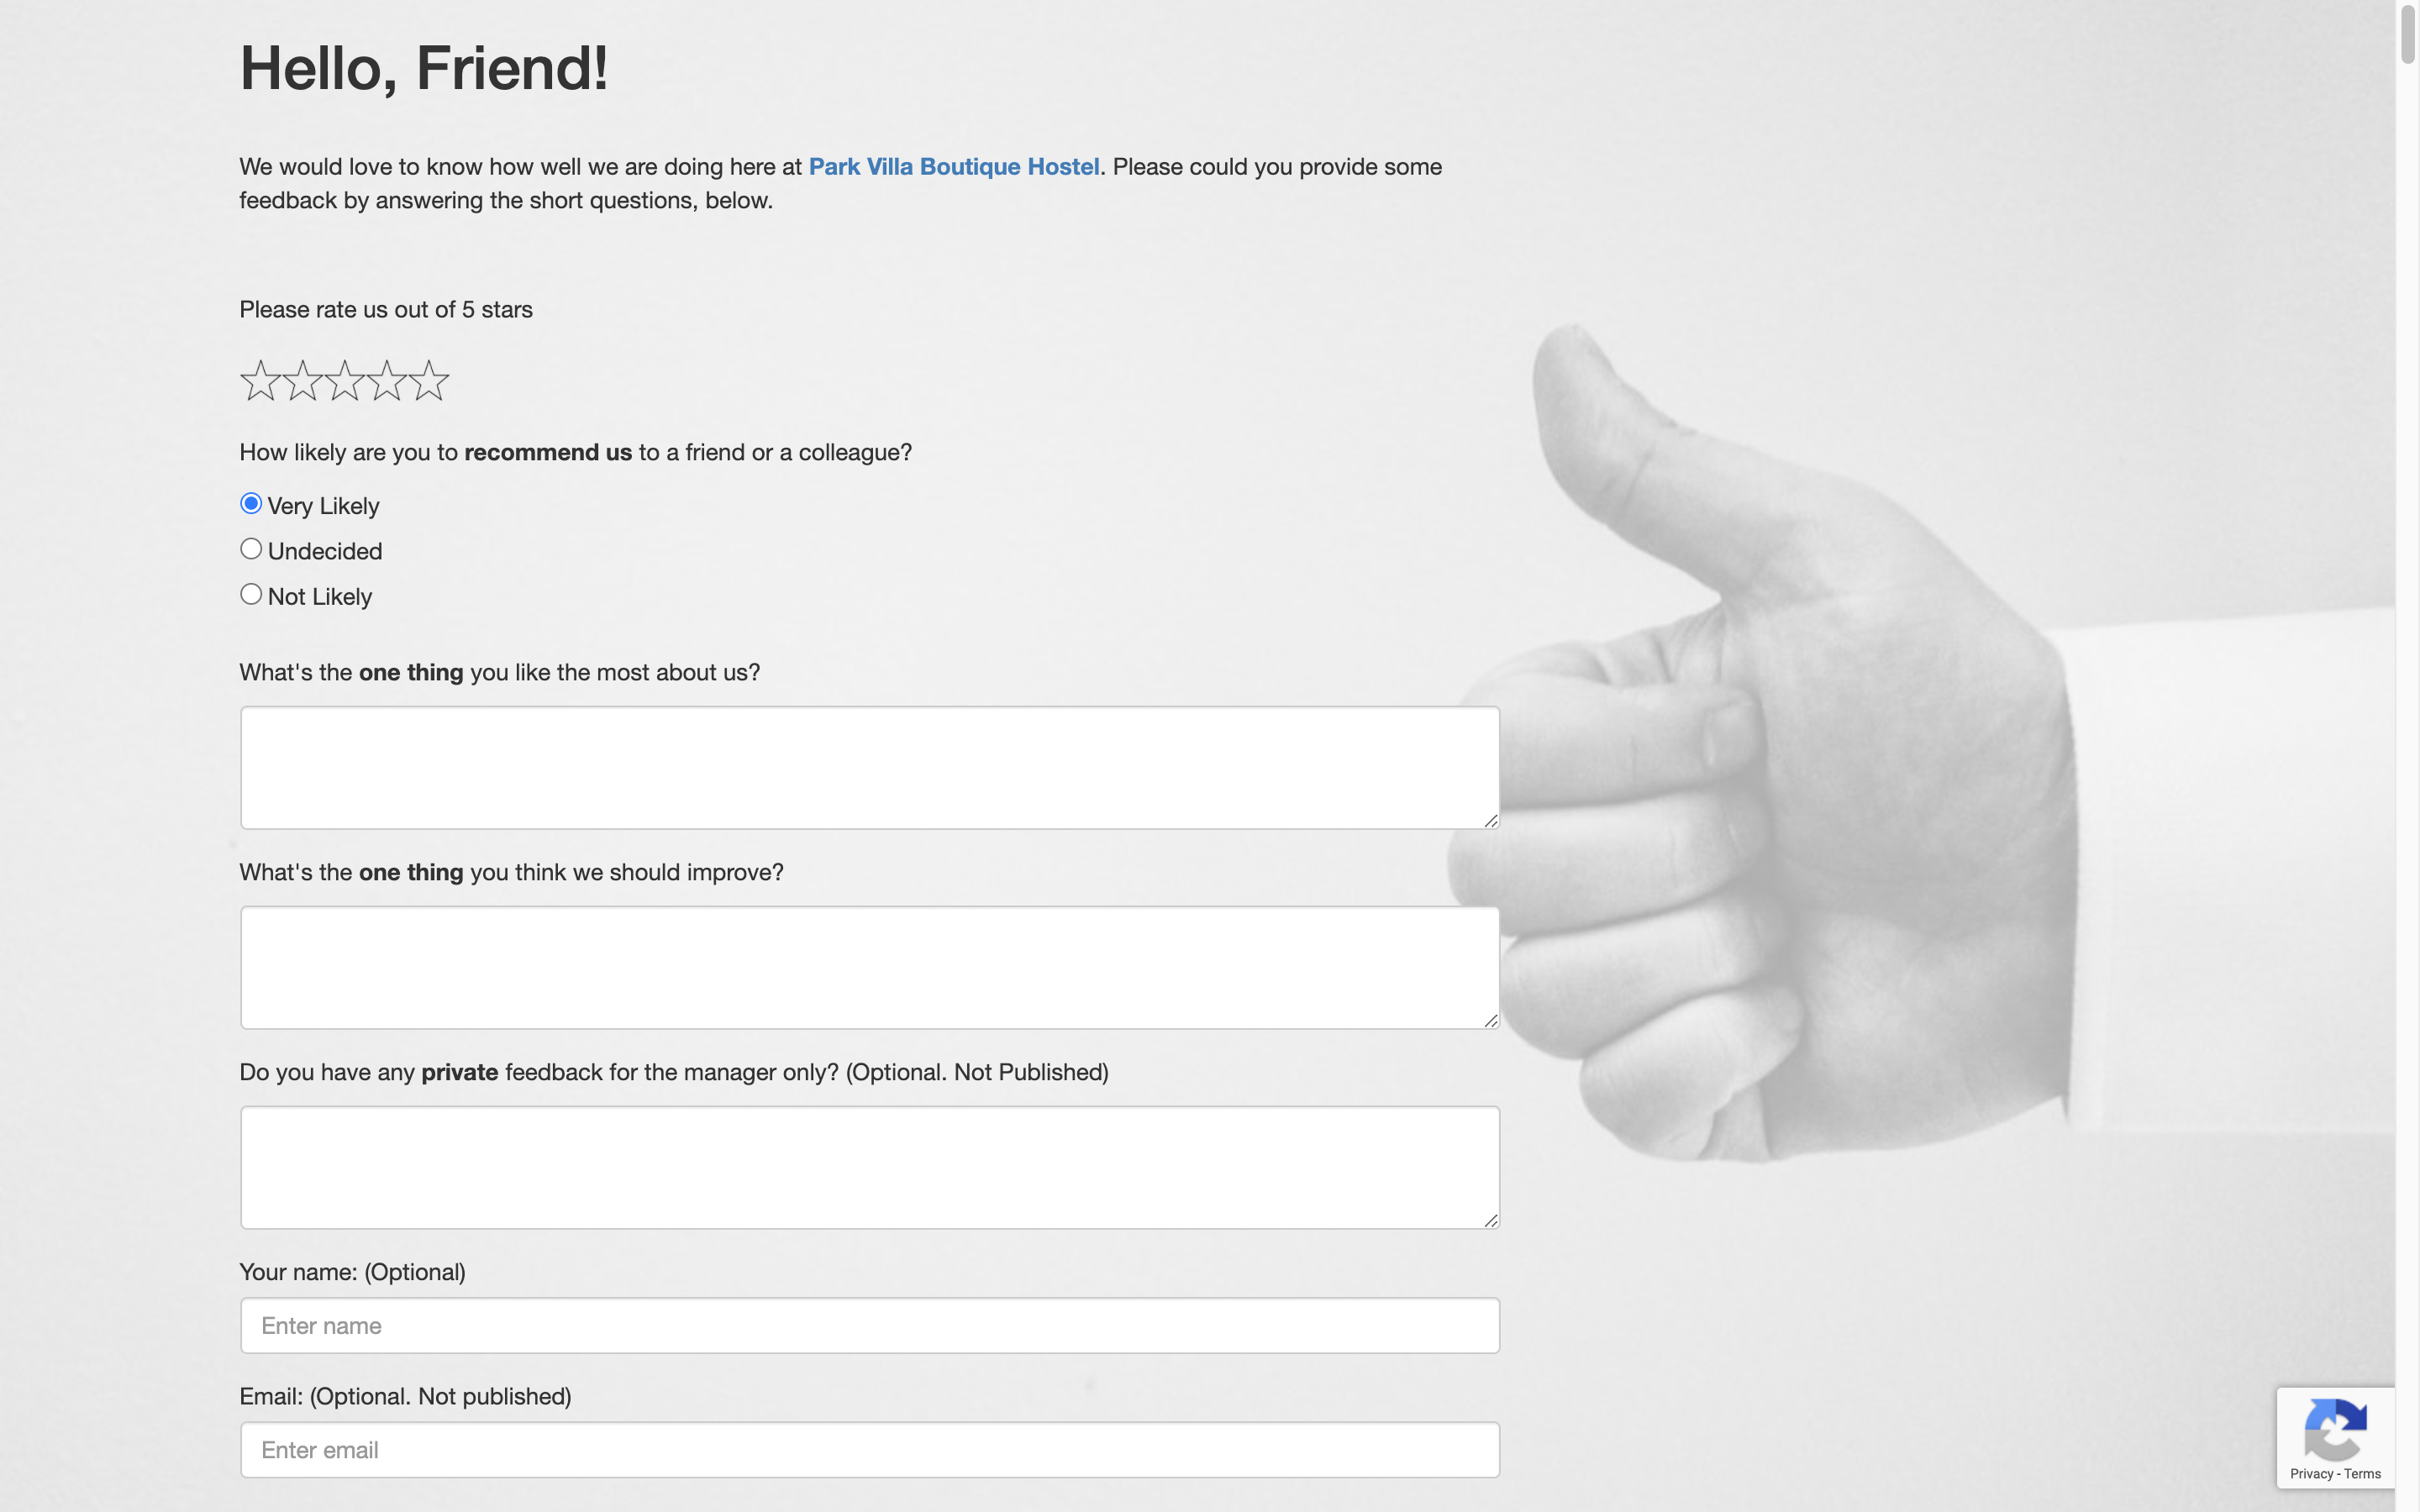The width and height of the screenshot is (2420, 1512).
Task: Click the reCAPTCHA badge icon
Action: (x=2335, y=1430)
